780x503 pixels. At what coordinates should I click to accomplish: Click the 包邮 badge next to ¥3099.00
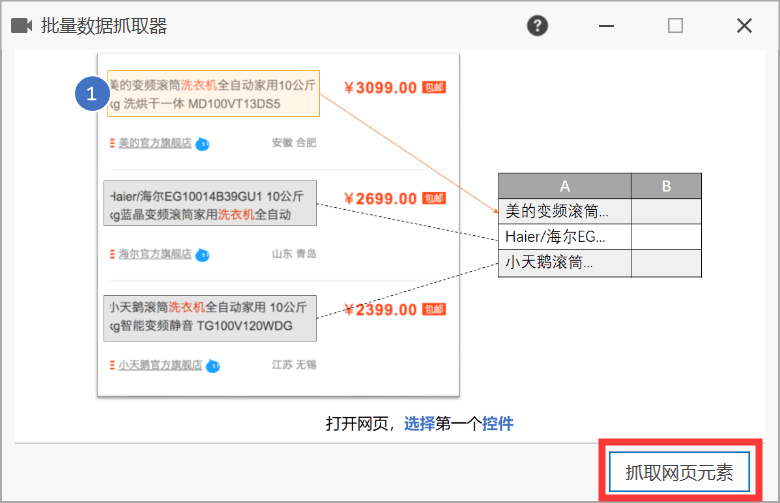[434, 88]
